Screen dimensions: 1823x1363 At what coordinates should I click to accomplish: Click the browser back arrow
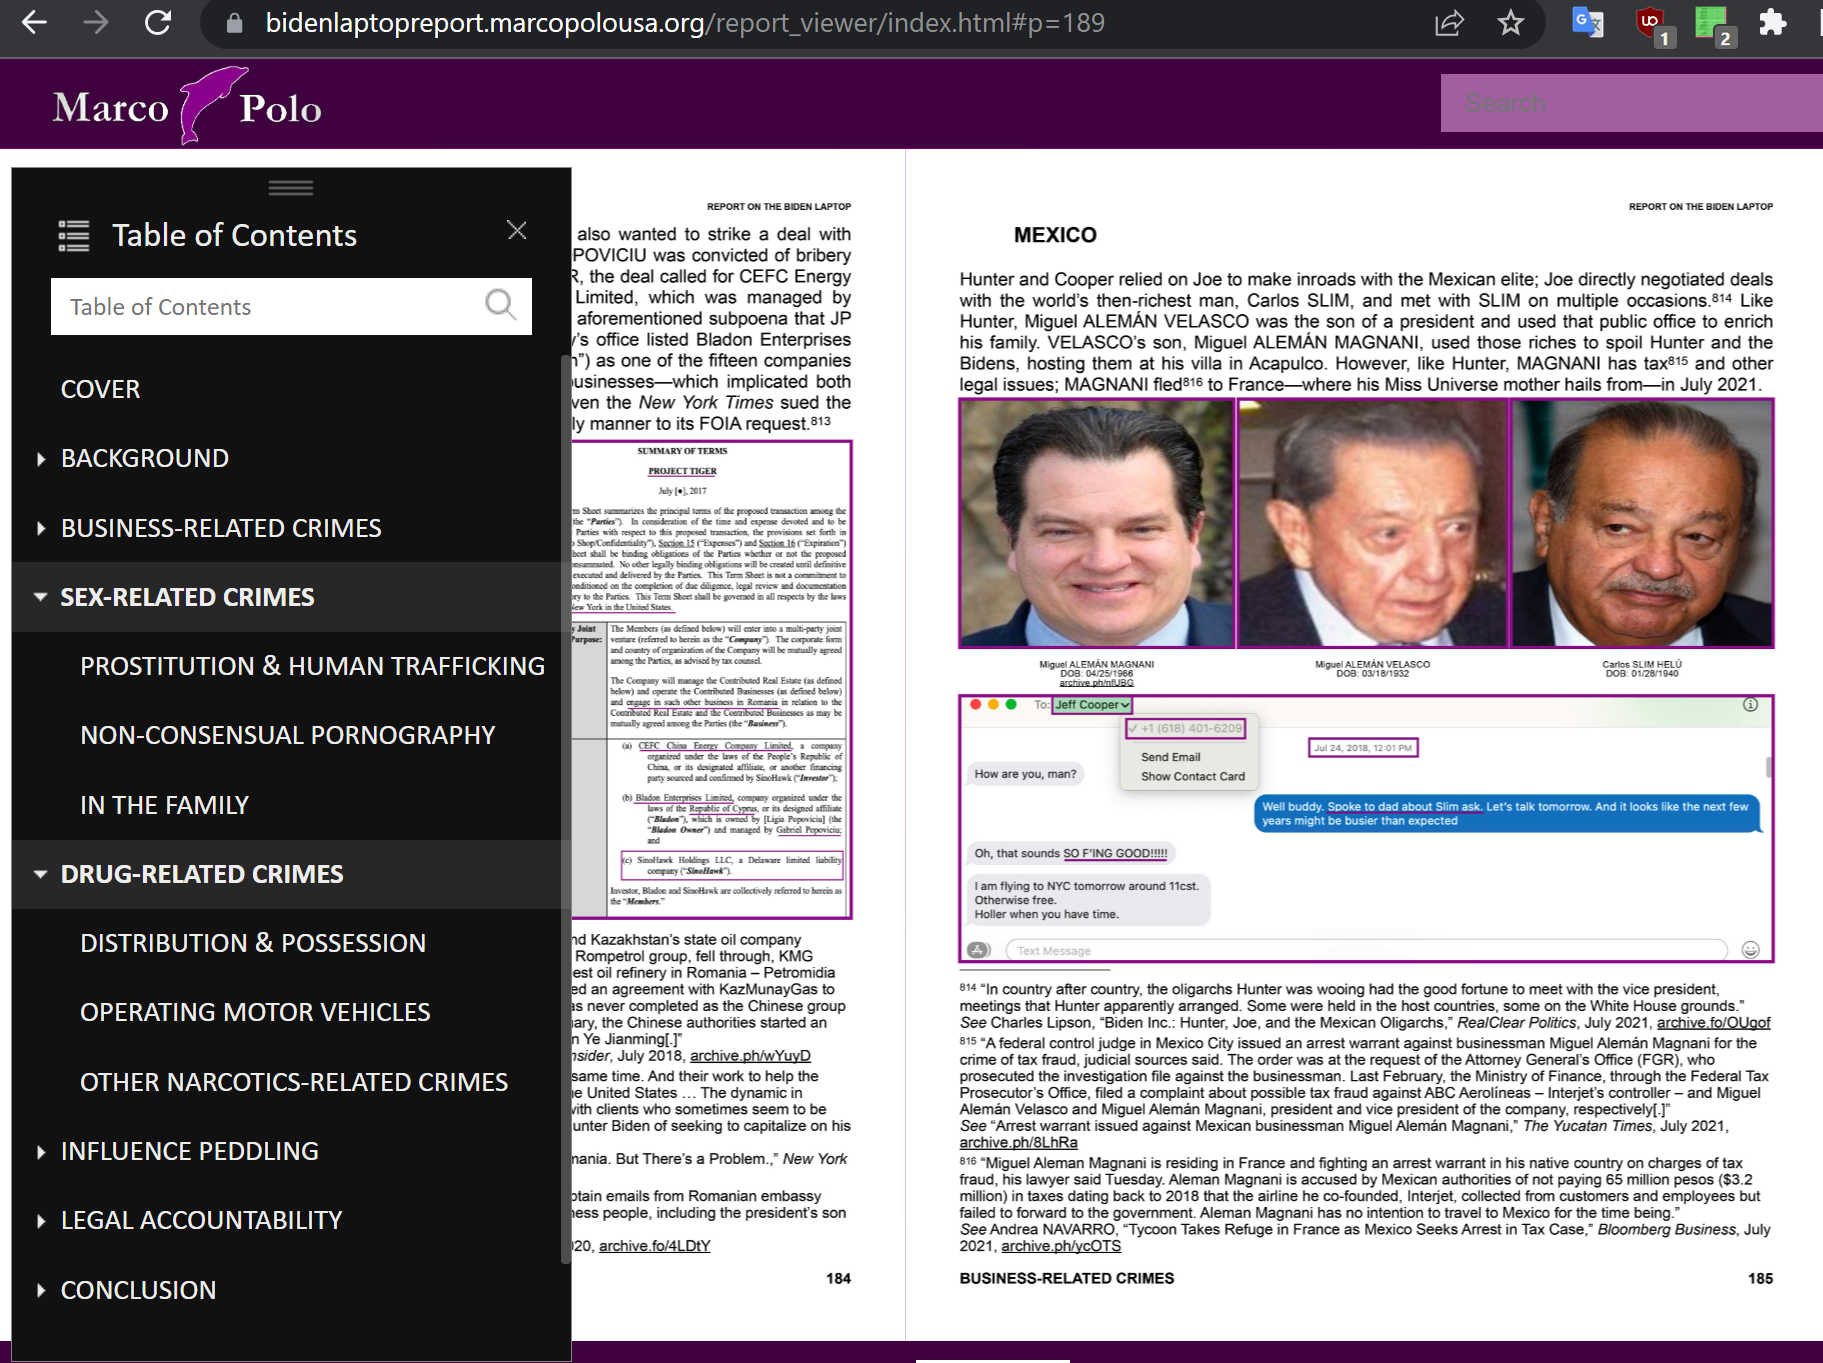[x=35, y=22]
